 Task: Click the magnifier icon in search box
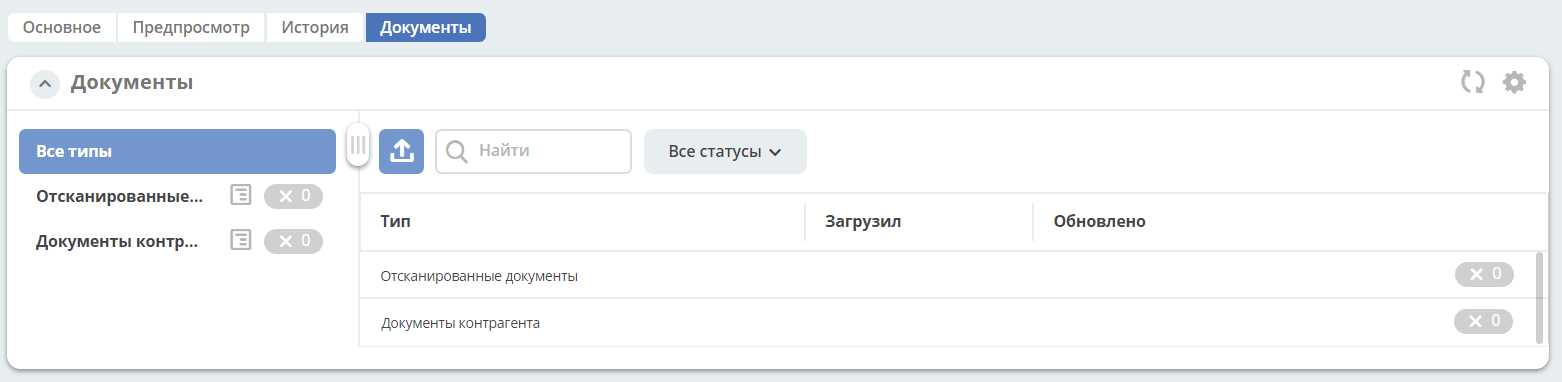pyautogui.click(x=457, y=152)
